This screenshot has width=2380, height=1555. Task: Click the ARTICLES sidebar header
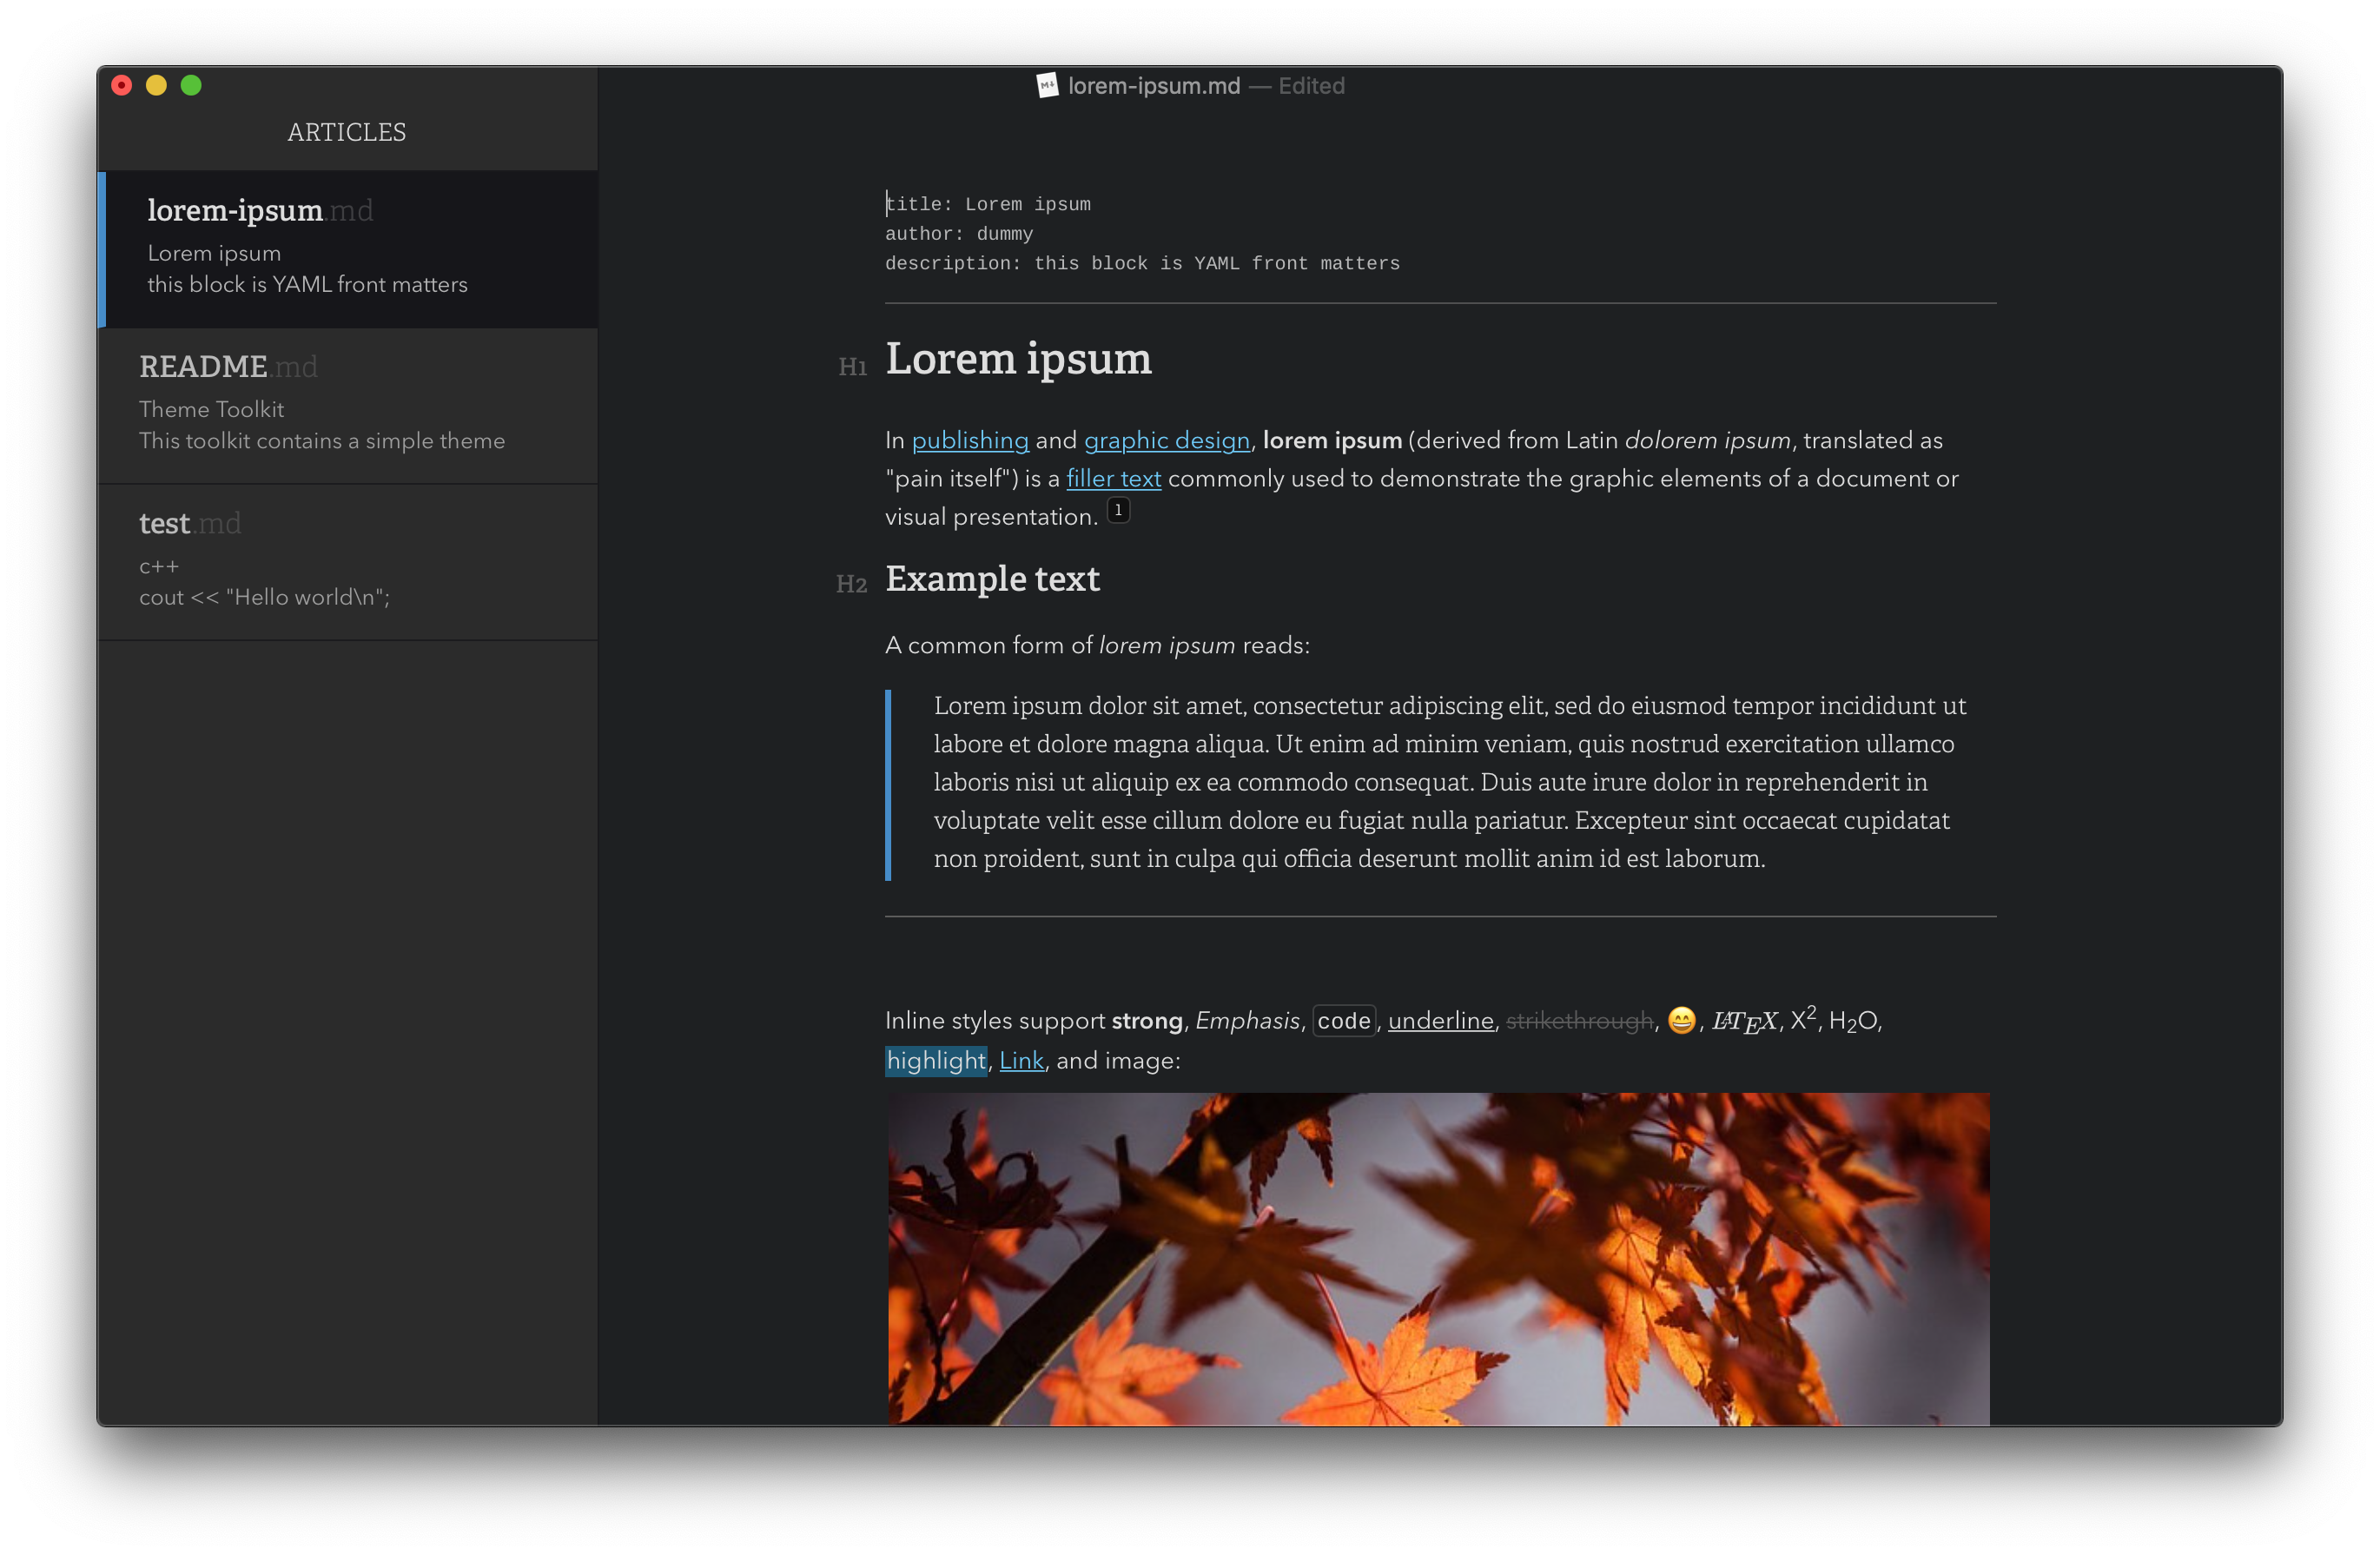coord(346,132)
